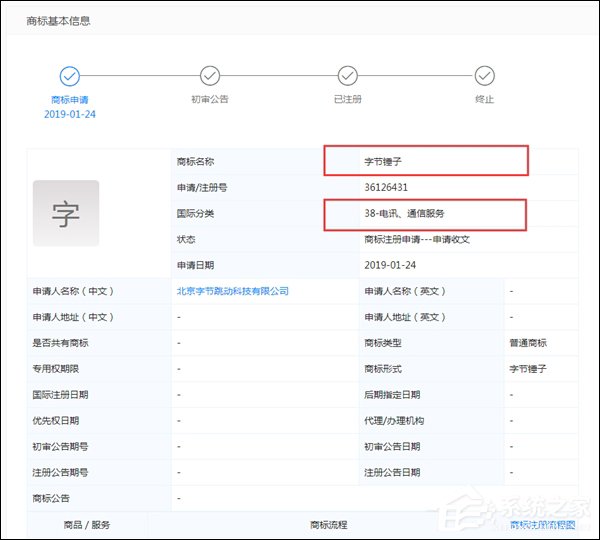Switch to the 商品 / 服务 tab
This screenshot has height=540, width=600.
pos(88,524)
